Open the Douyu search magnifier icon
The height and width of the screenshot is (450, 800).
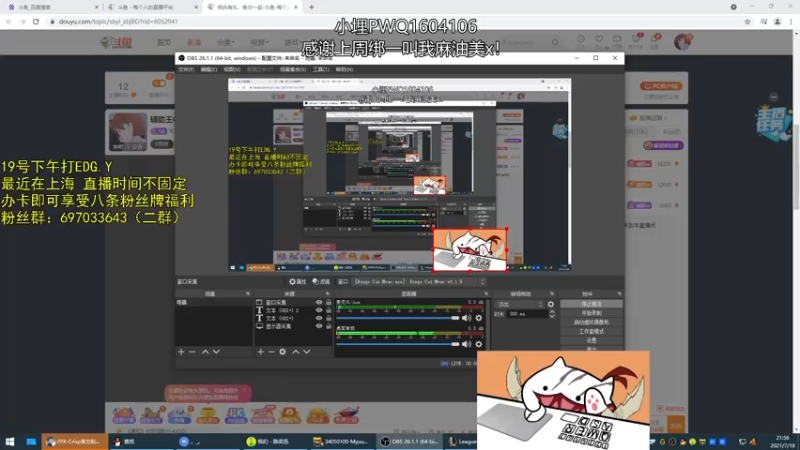555,42
